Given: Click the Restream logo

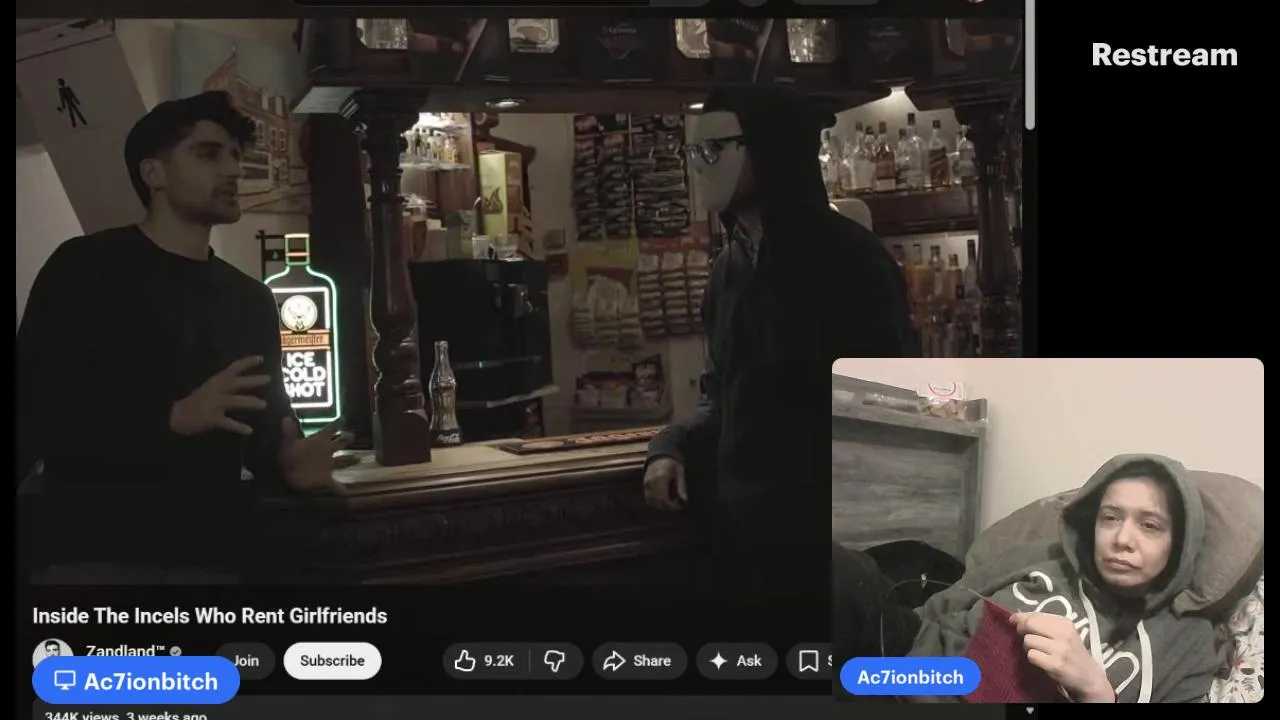Looking at the screenshot, I should click(1164, 55).
